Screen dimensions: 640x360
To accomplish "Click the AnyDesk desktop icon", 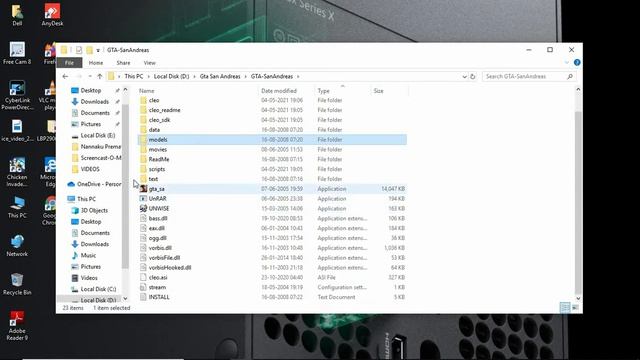I will (x=52, y=15).
